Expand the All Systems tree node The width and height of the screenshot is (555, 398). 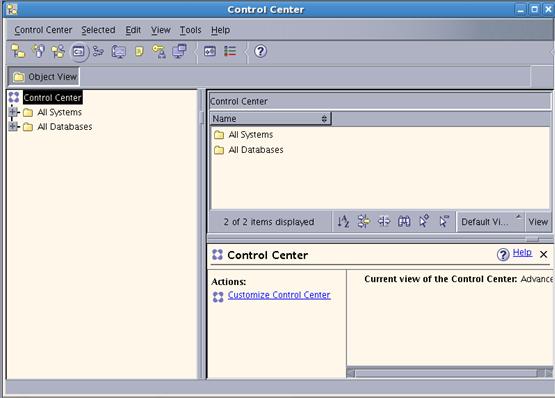click(13, 112)
